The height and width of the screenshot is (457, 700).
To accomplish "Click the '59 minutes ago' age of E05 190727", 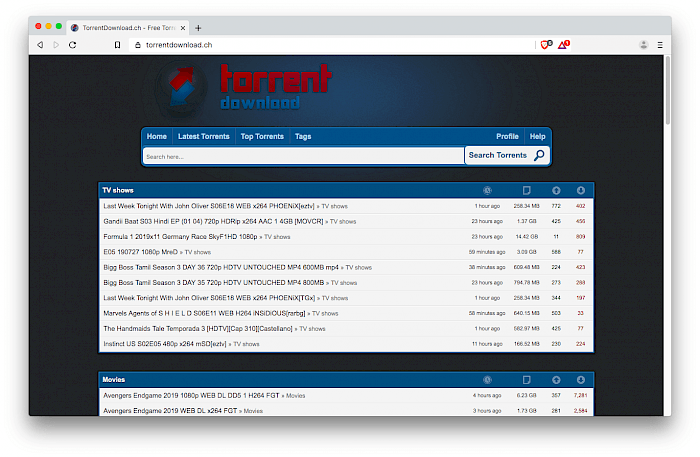I will pyautogui.click(x=487, y=252).
